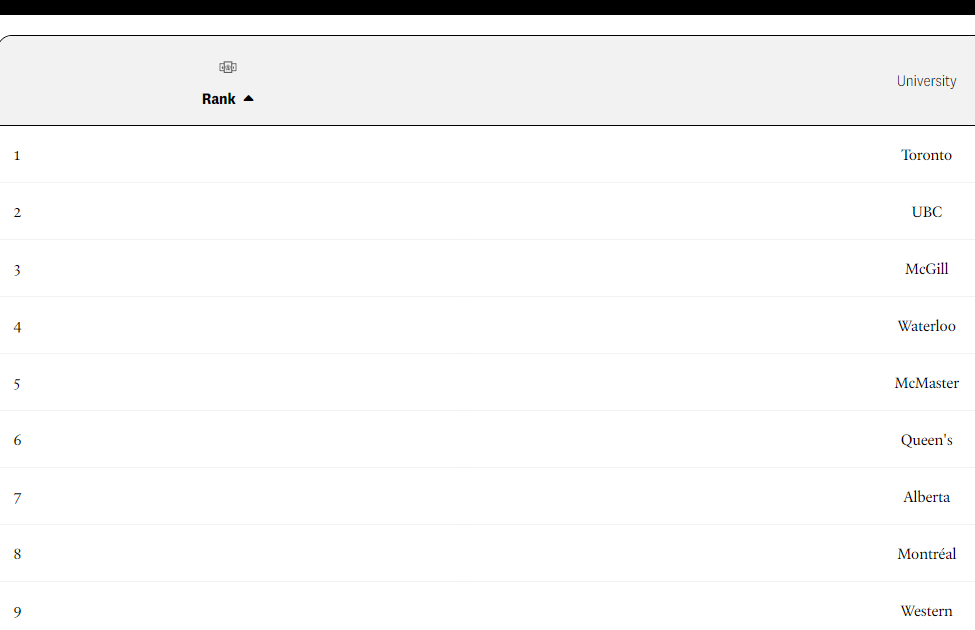975x630 pixels.
Task: Select the UBC university cell
Action: [926, 212]
